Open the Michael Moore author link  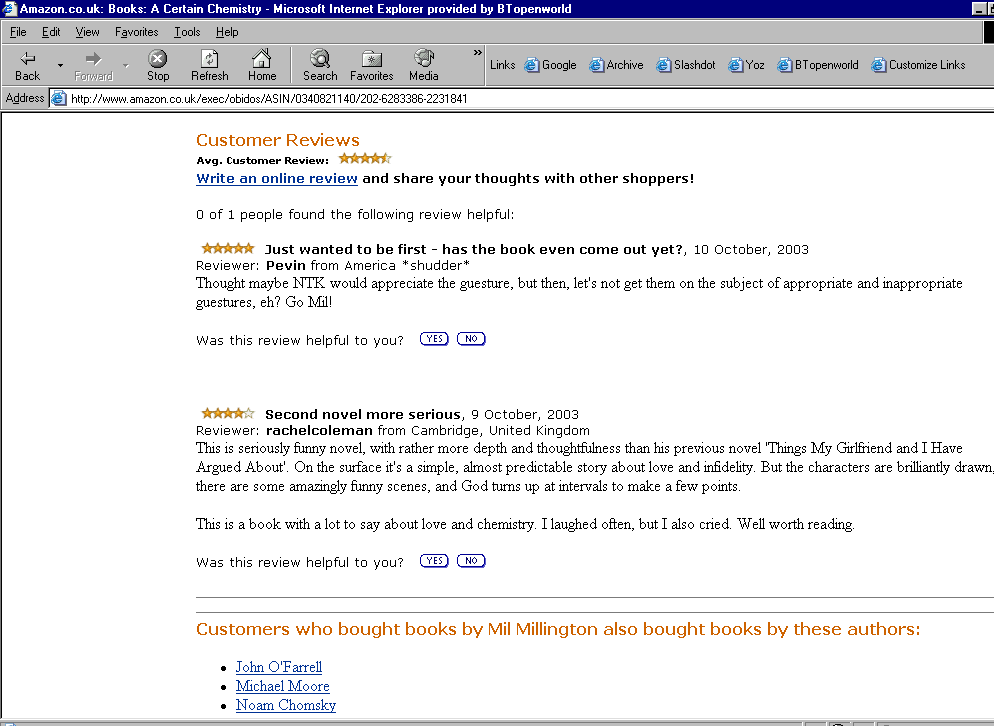[283, 686]
